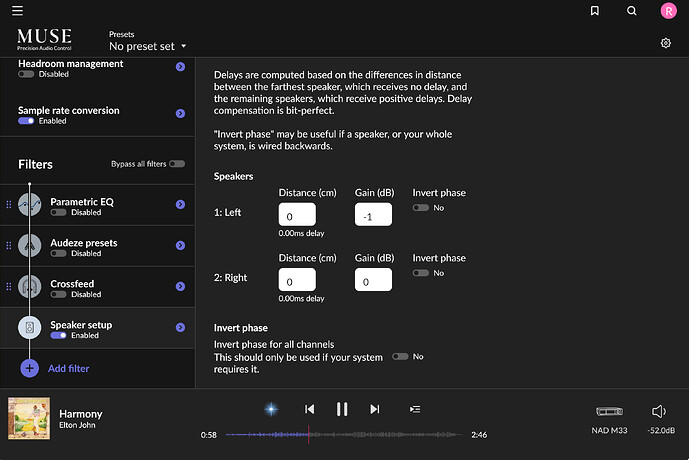Open MUSE settings gear

click(x=666, y=43)
